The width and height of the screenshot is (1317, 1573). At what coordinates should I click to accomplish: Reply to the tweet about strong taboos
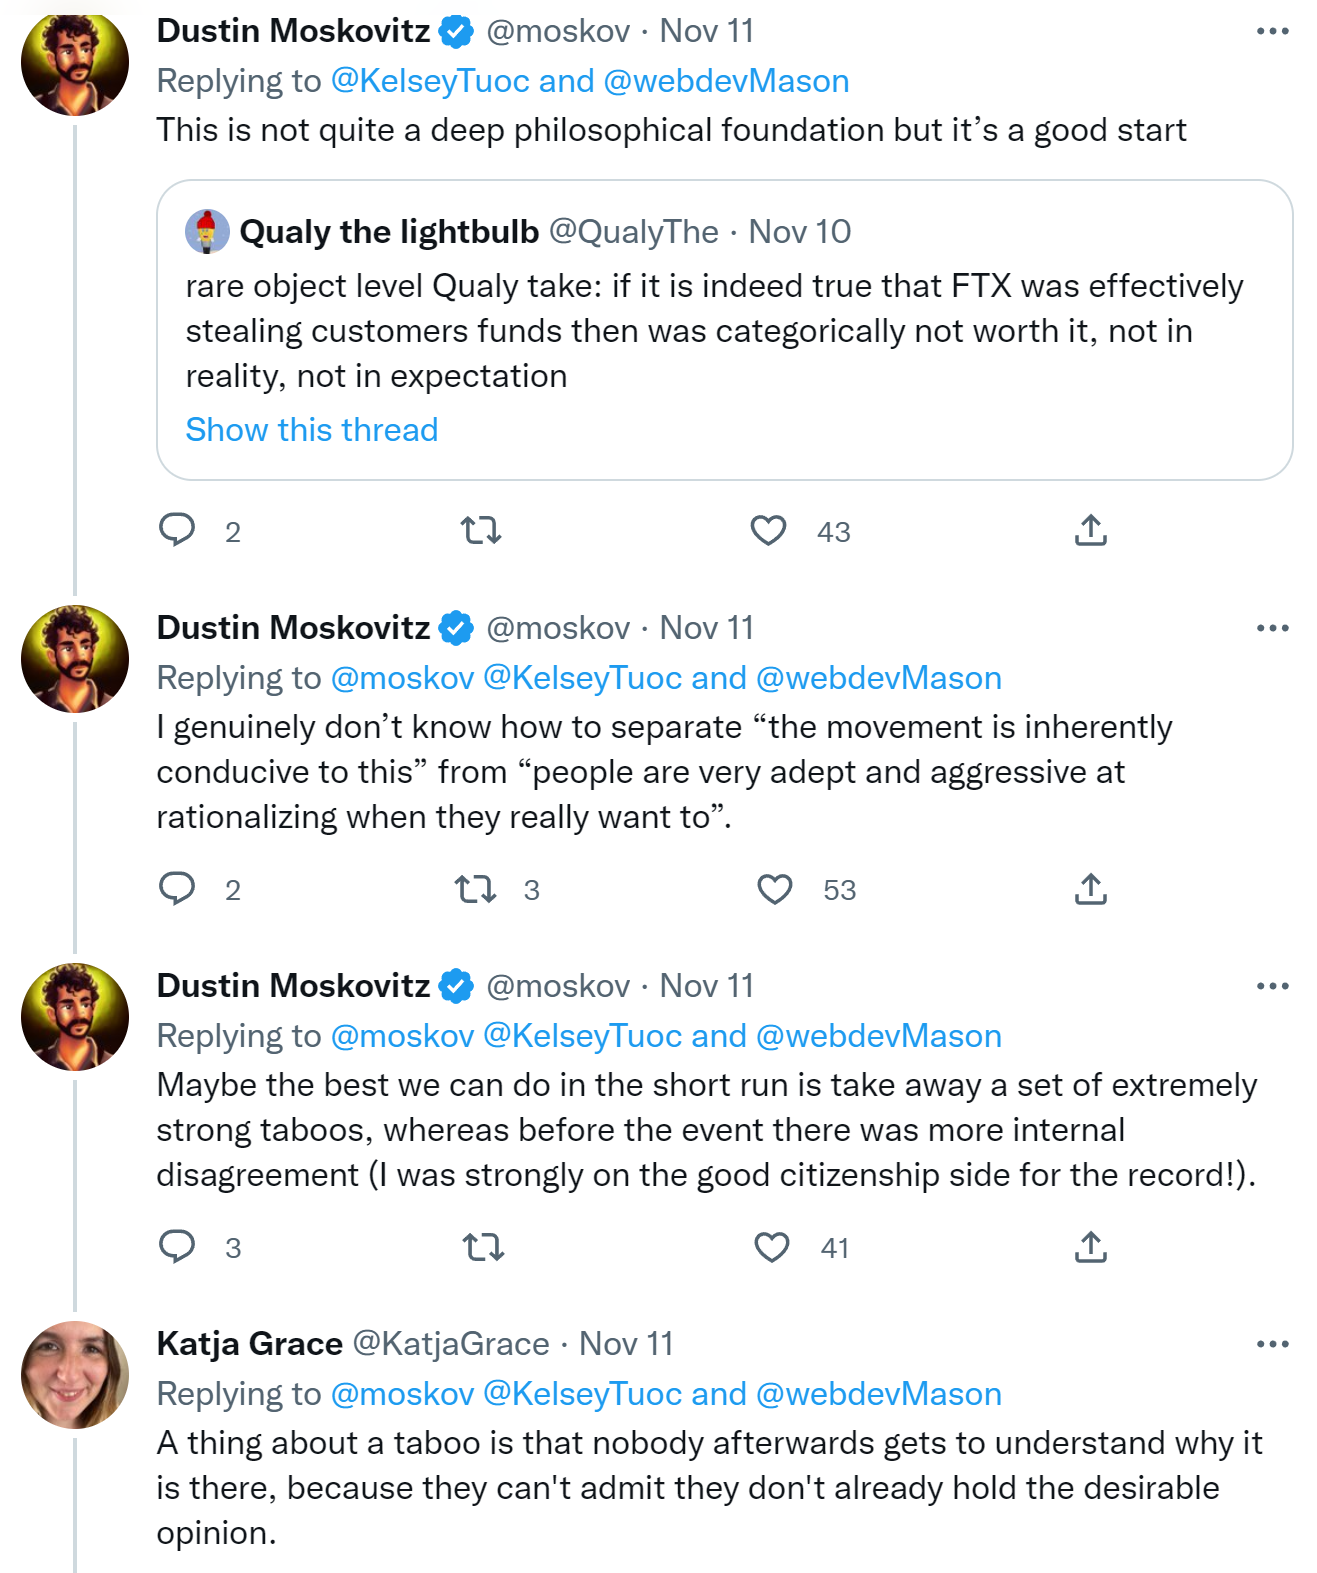[x=178, y=1247]
